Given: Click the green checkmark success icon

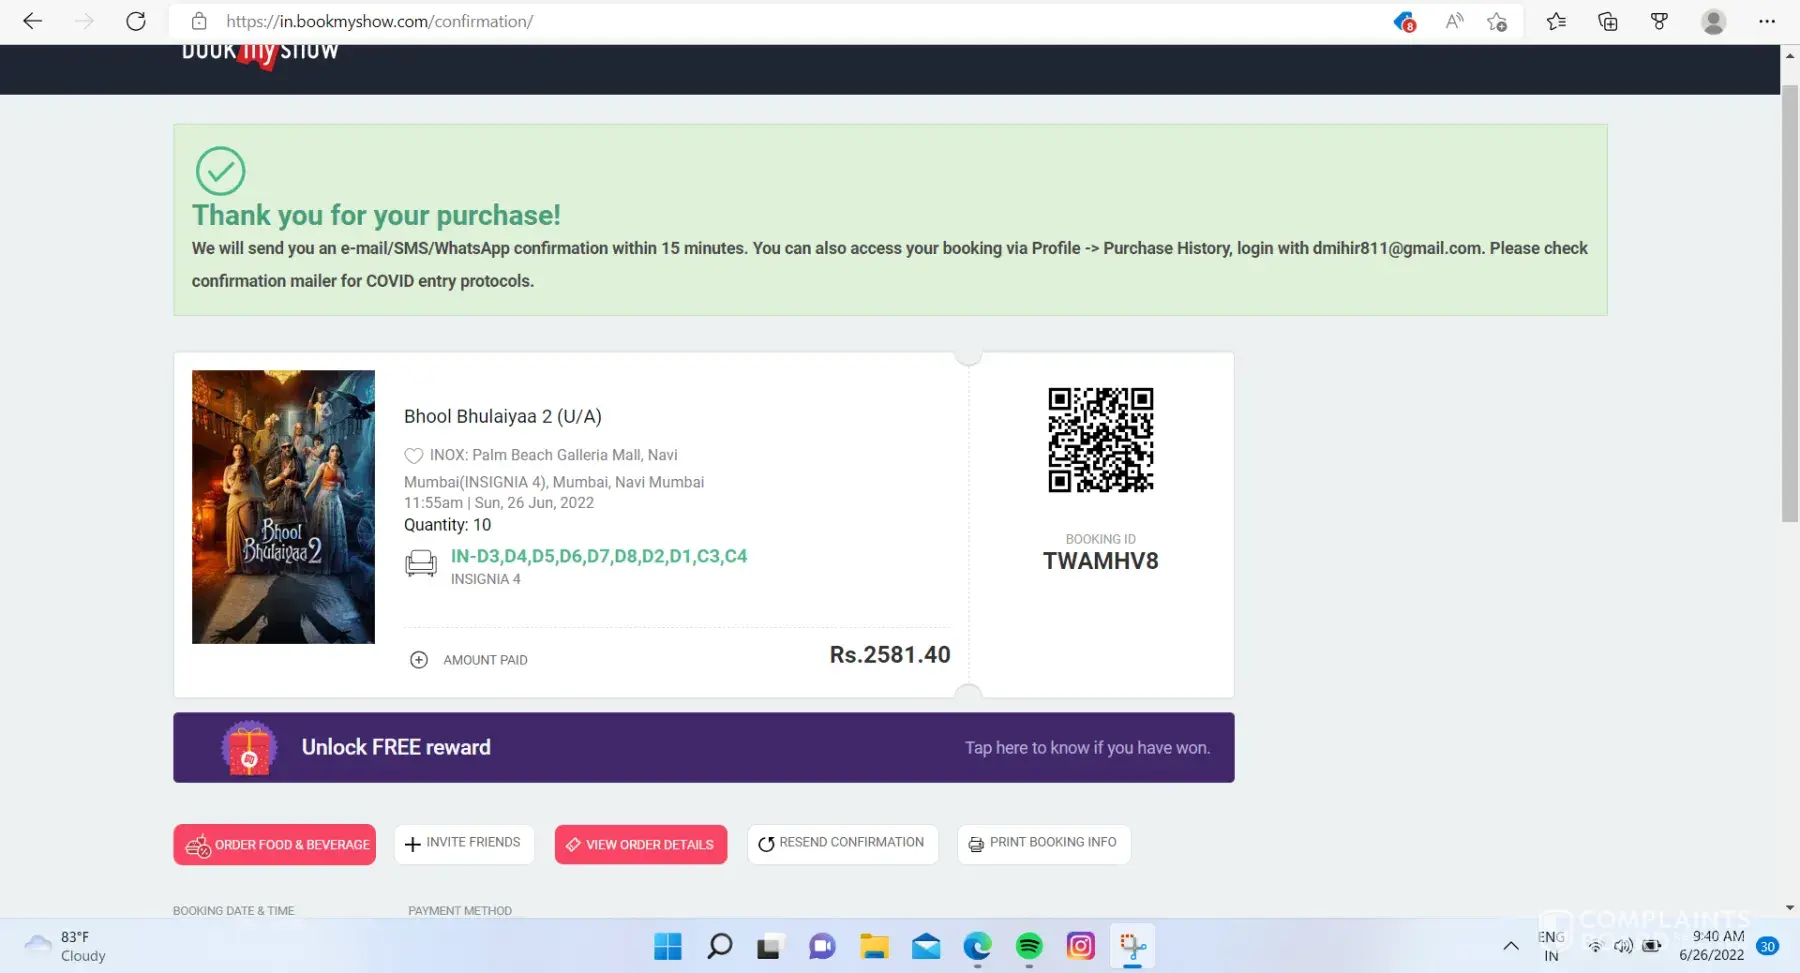Looking at the screenshot, I should [x=220, y=171].
